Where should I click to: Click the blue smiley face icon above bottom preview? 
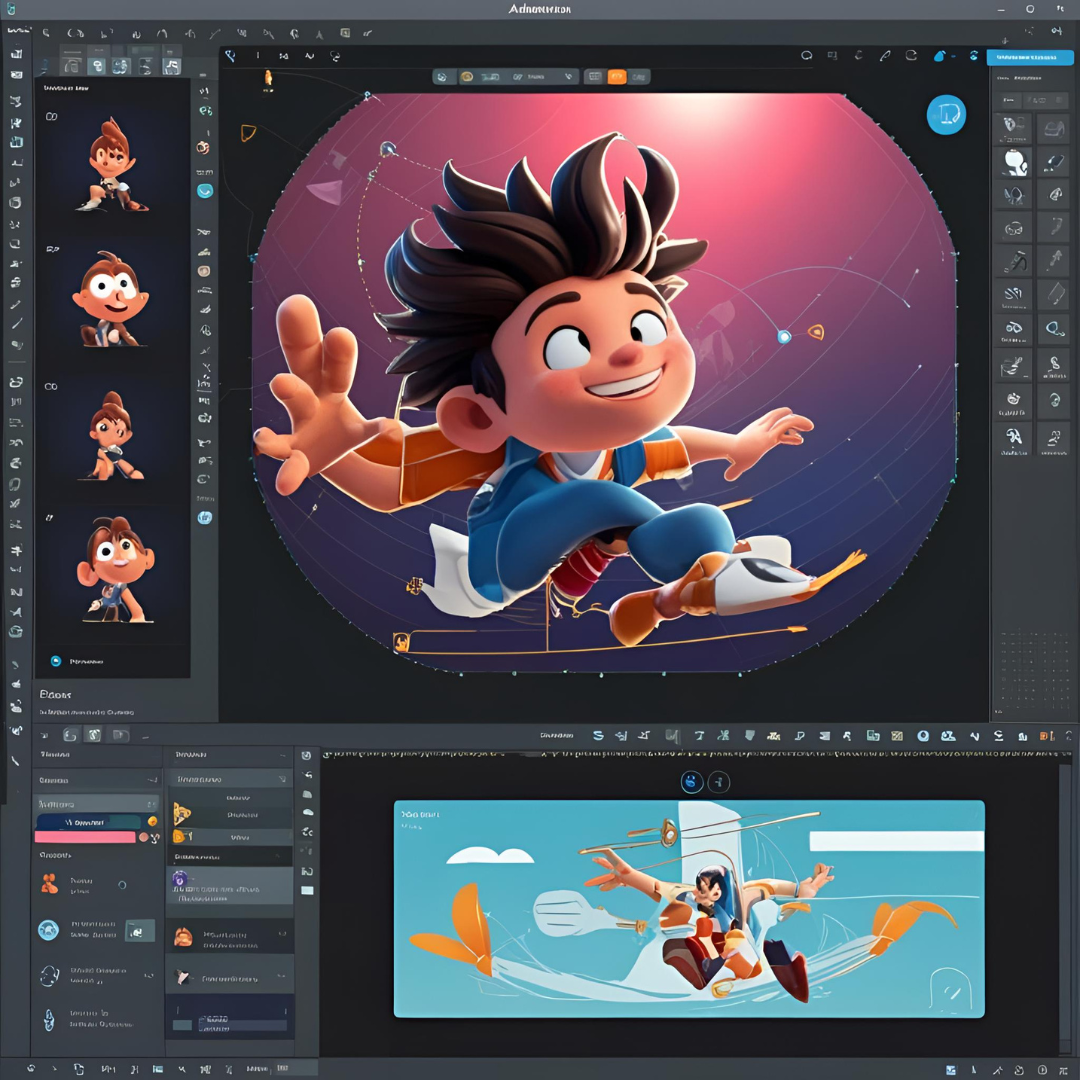691,781
